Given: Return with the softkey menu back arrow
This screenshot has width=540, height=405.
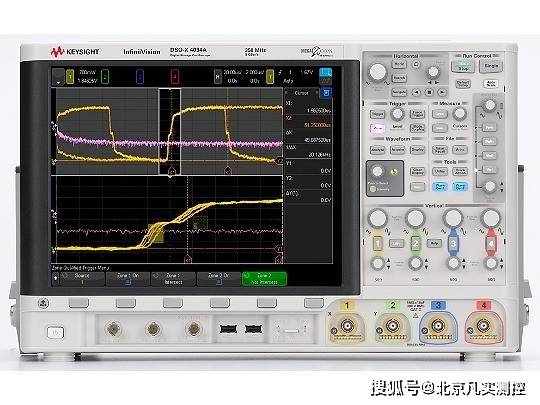Looking at the screenshot, I should coord(55,279).
